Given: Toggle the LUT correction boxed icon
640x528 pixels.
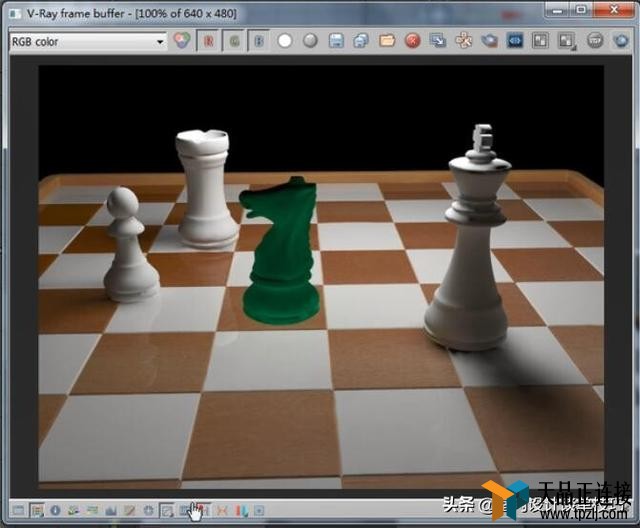Looking at the screenshot, I should tap(167, 510).
